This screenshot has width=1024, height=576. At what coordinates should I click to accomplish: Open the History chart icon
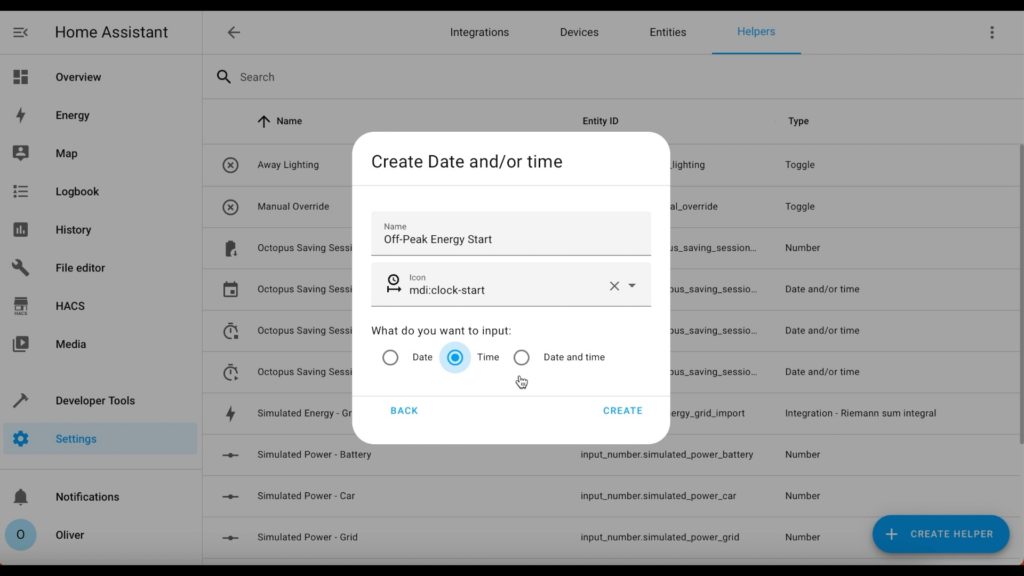pyautogui.click(x=20, y=229)
